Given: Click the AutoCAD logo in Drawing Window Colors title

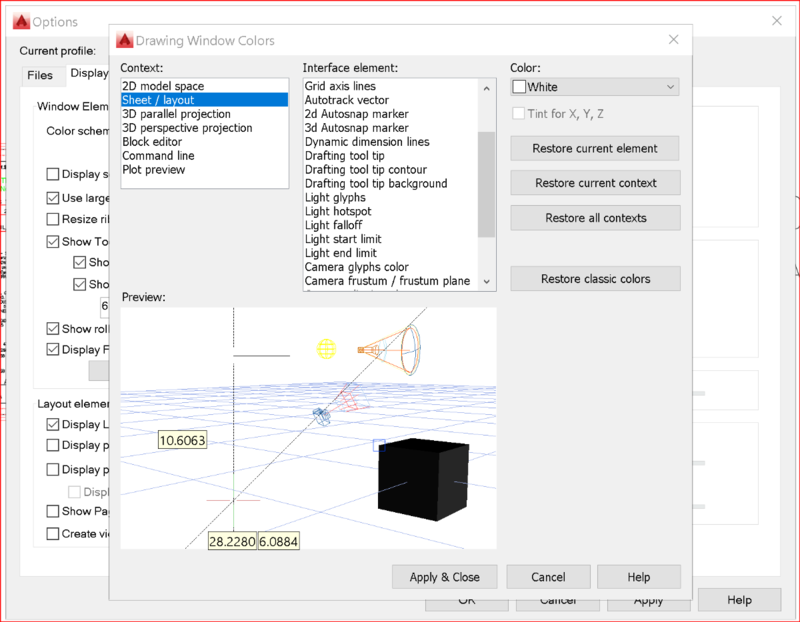Looking at the screenshot, I should [125, 41].
